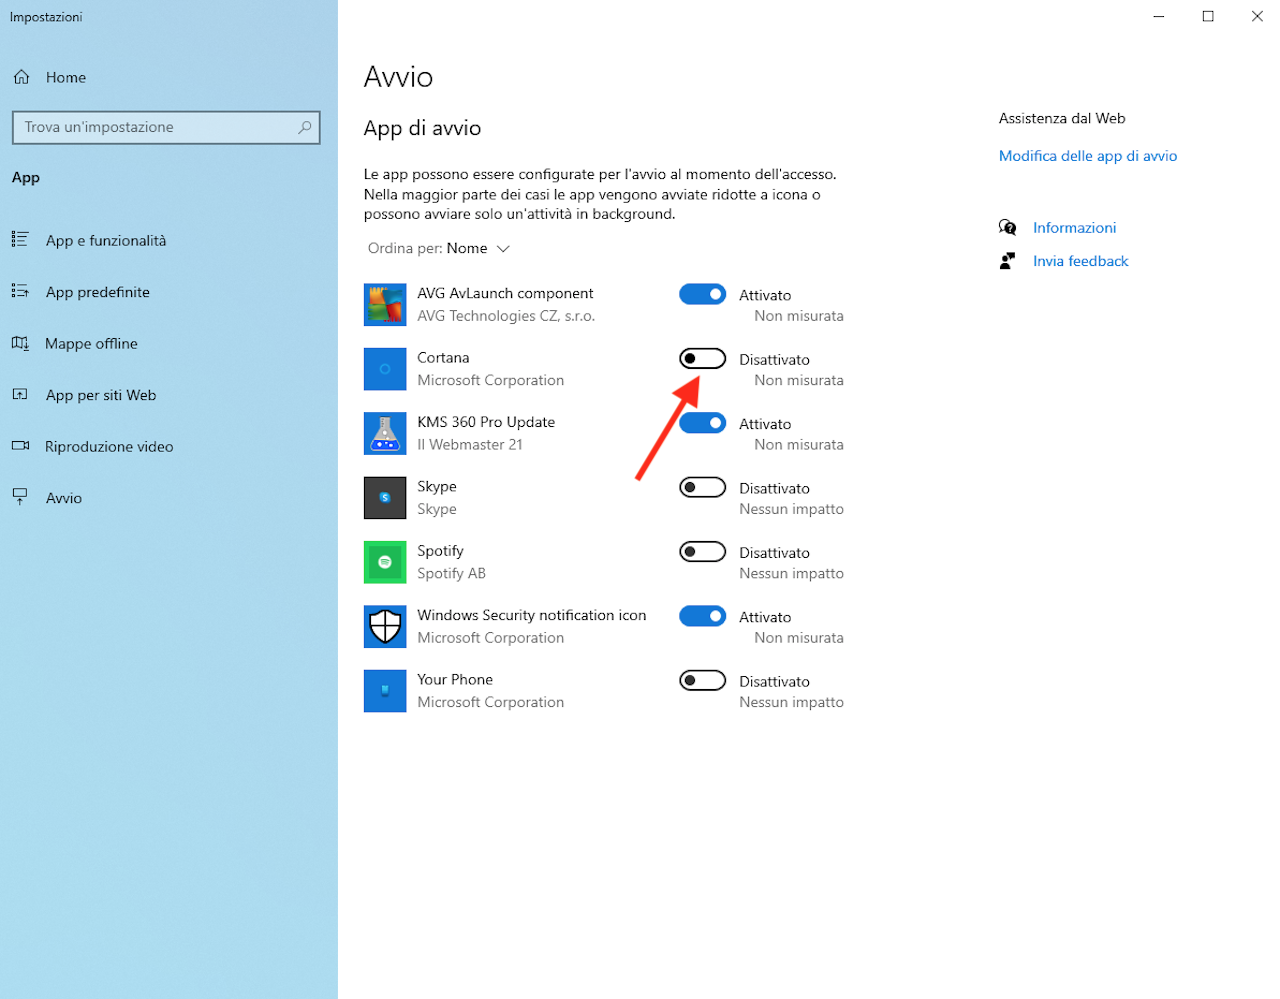Click the Mappe offline map icon
The width and height of the screenshot is (1280, 999).
click(20, 343)
